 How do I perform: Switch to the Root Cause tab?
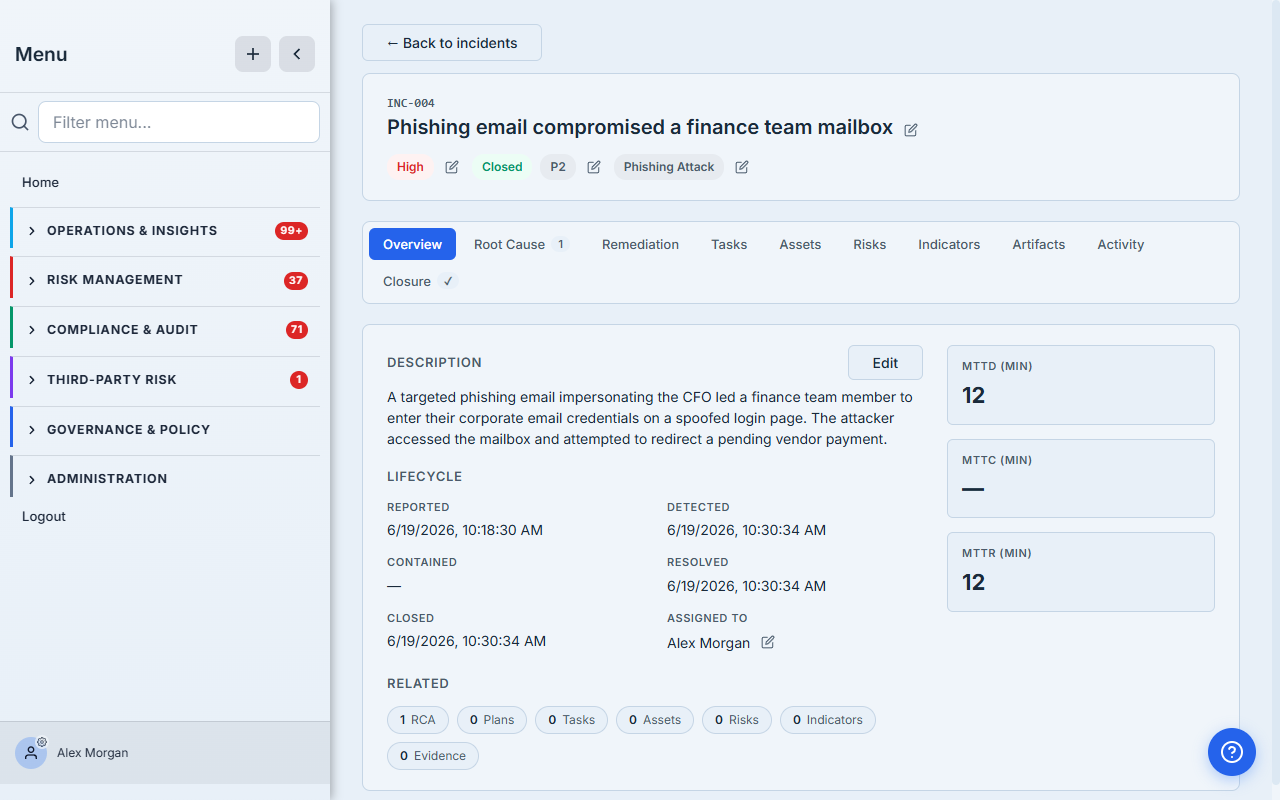click(521, 244)
